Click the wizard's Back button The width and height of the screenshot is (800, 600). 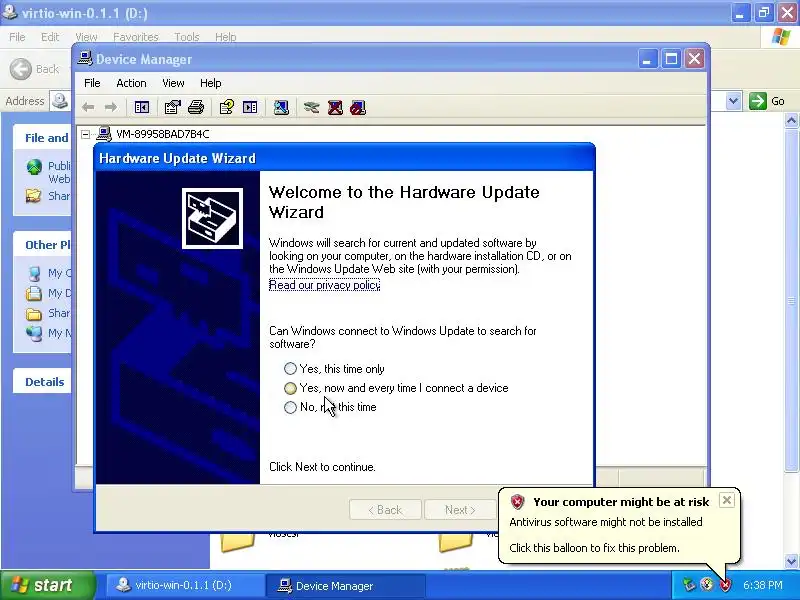click(385, 510)
